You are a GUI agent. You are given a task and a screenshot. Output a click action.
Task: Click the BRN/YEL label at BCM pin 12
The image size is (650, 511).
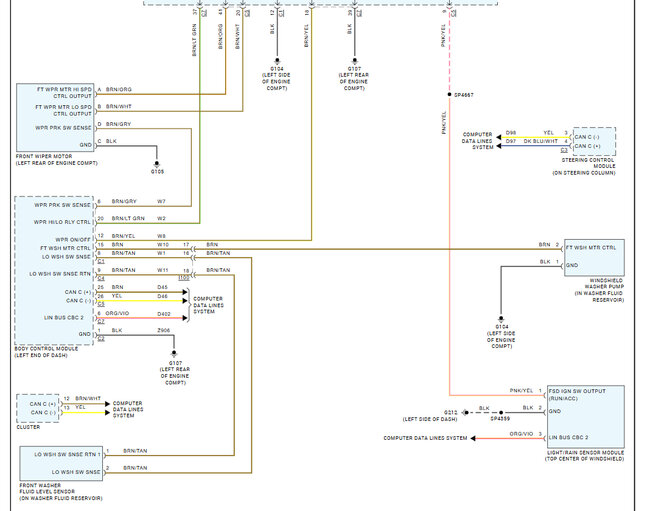pos(123,236)
